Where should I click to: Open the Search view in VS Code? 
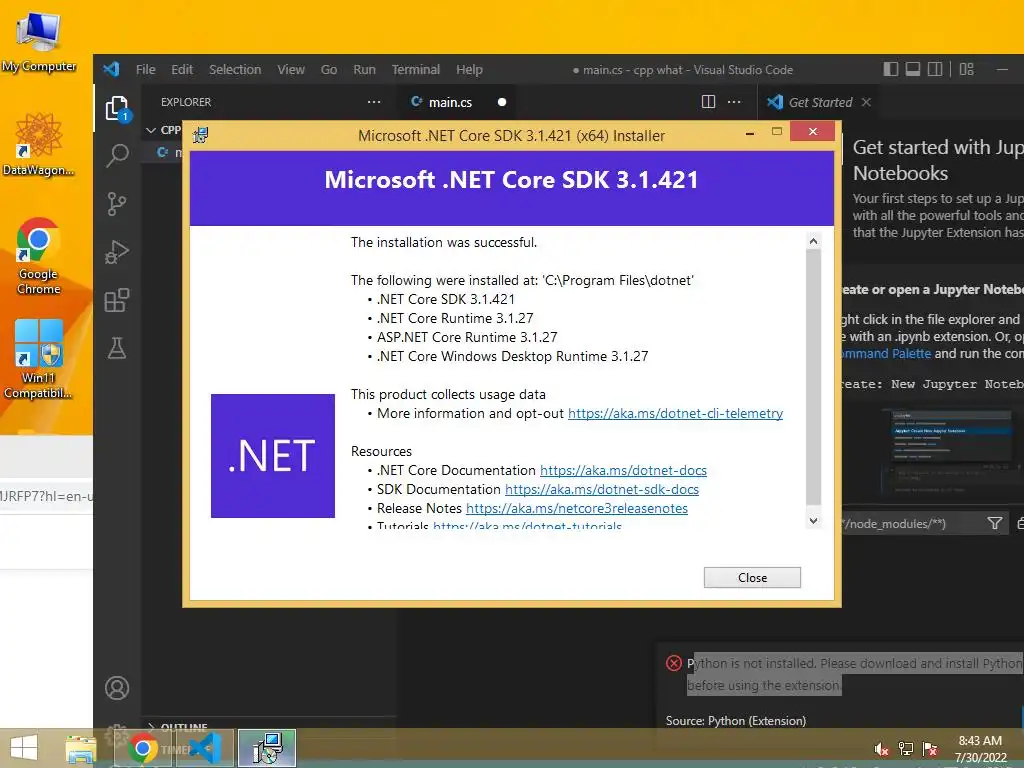[x=118, y=155]
